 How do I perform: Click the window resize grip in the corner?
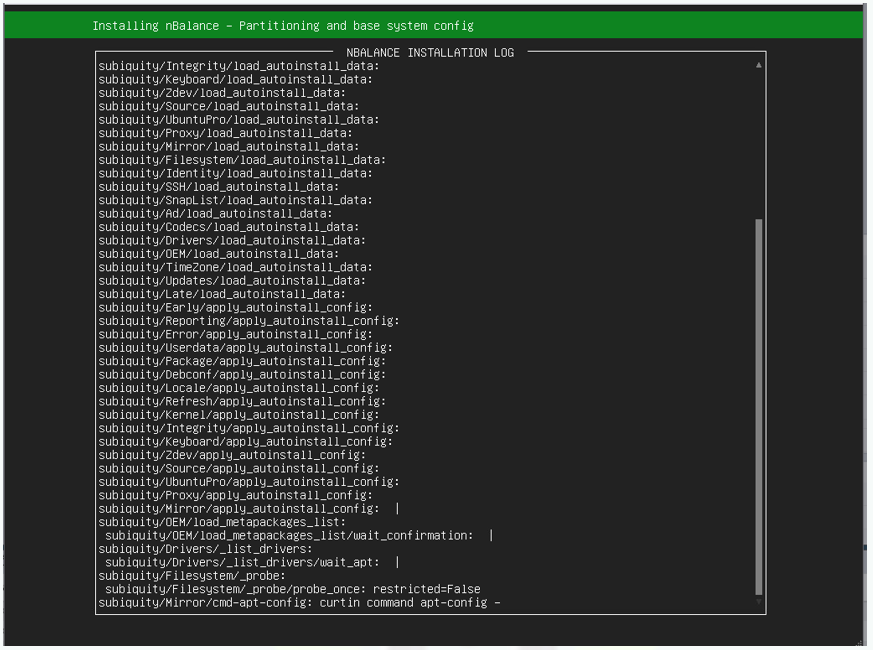[861, 641]
